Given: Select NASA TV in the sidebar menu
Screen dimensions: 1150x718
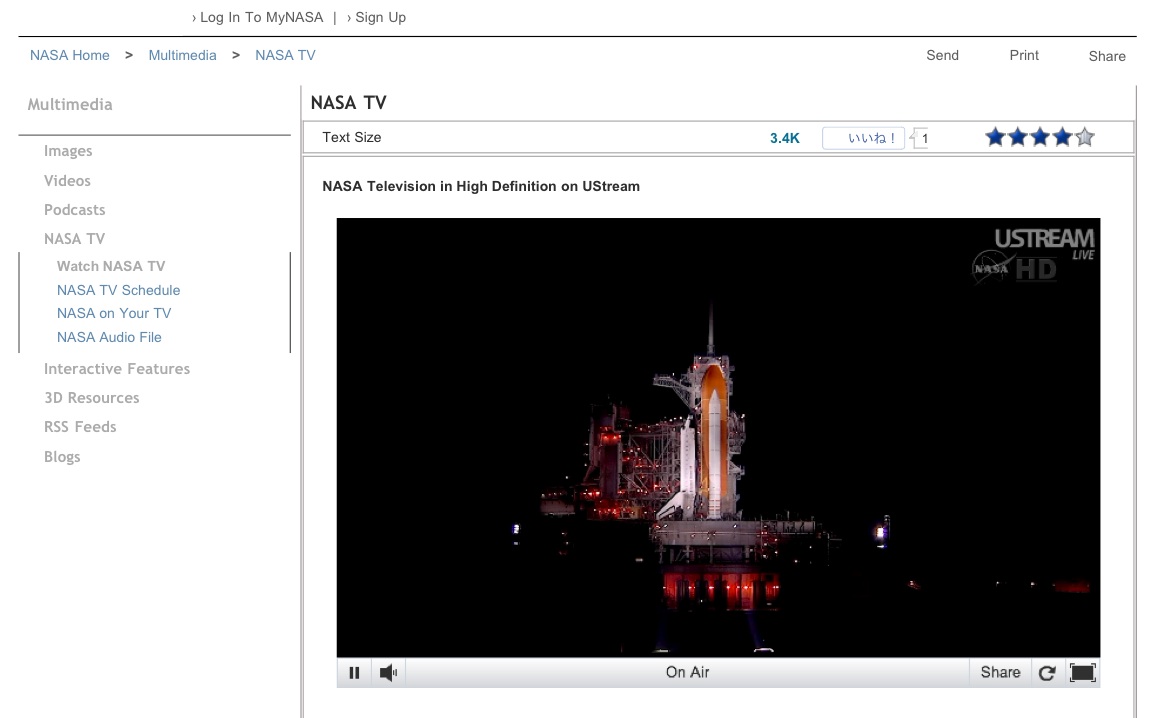Looking at the screenshot, I should [x=74, y=239].
